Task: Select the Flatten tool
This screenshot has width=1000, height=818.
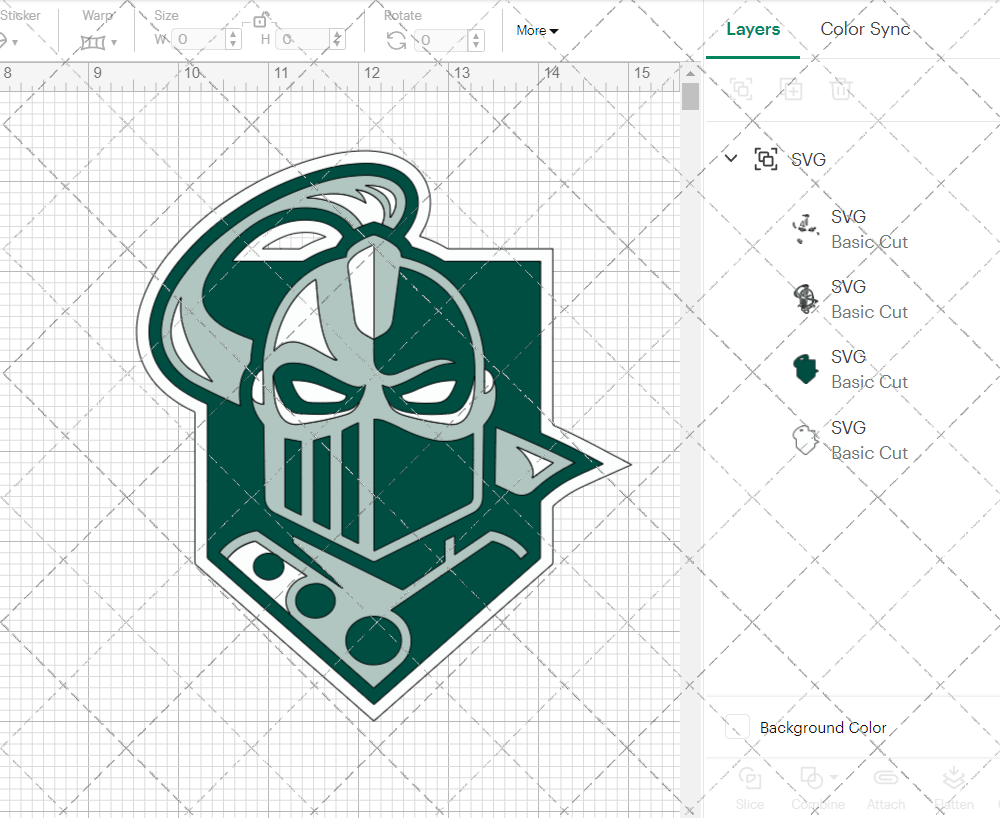Action: click(x=953, y=788)
